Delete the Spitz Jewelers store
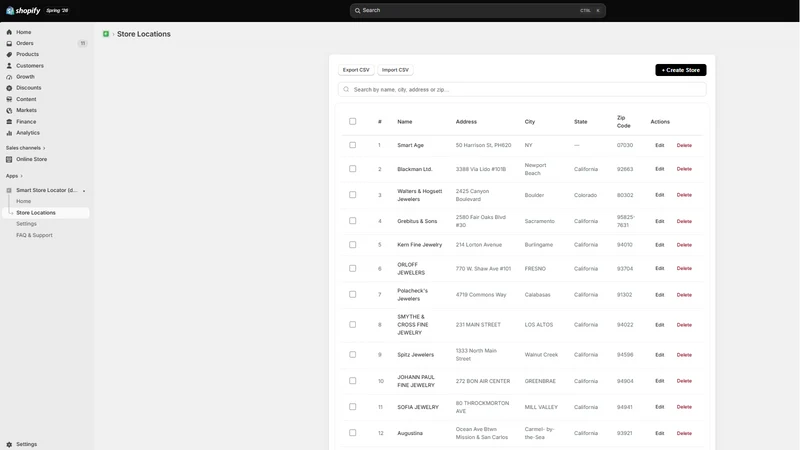 click(x=684, y=355)
